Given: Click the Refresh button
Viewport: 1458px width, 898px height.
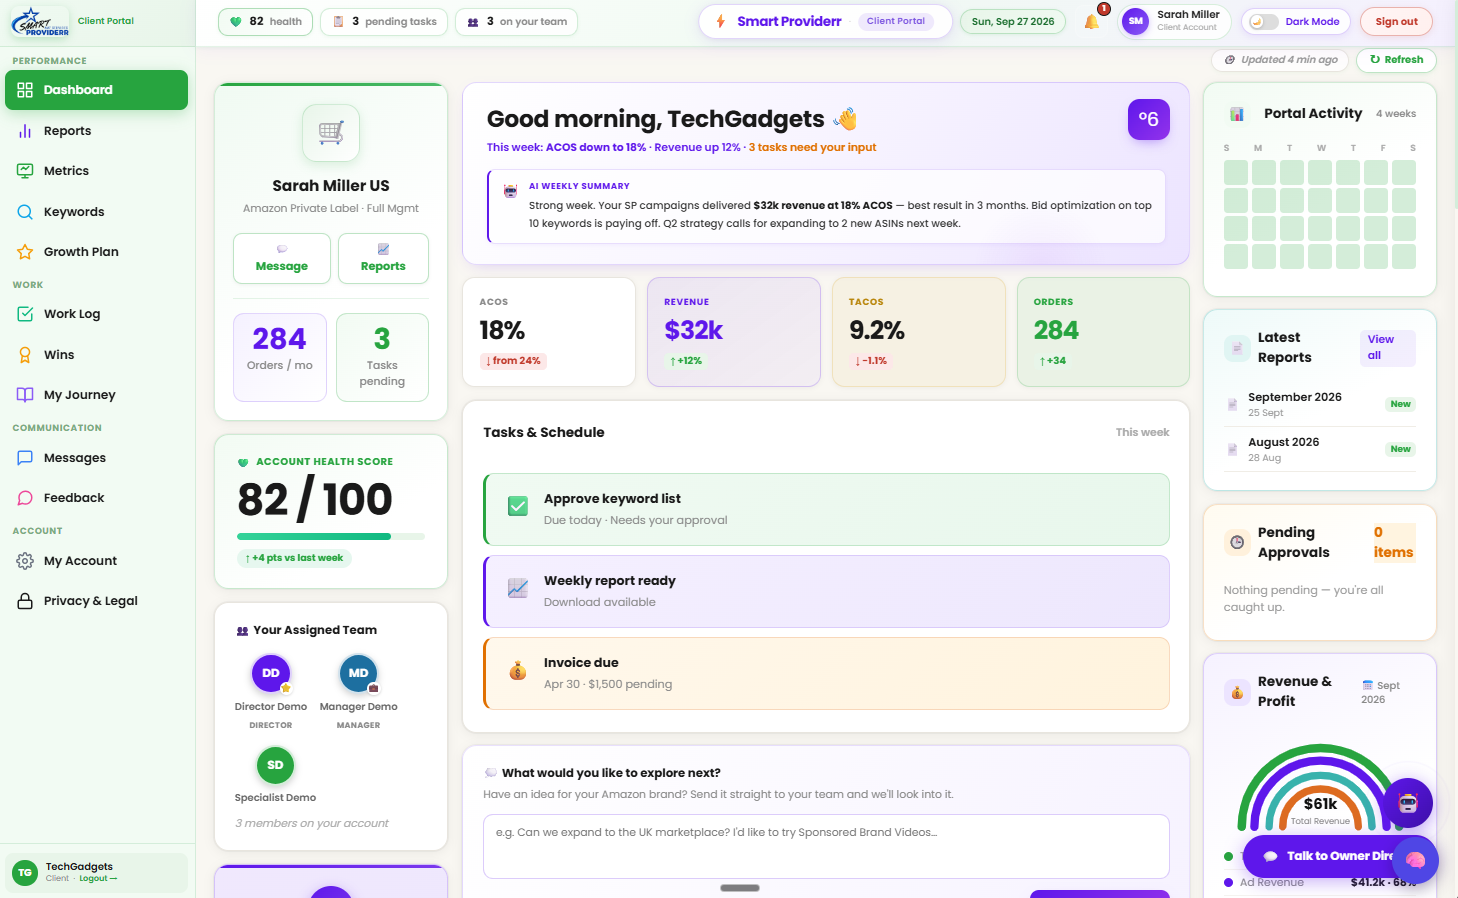Looking at the screenshot, I should coord(1396,60).
